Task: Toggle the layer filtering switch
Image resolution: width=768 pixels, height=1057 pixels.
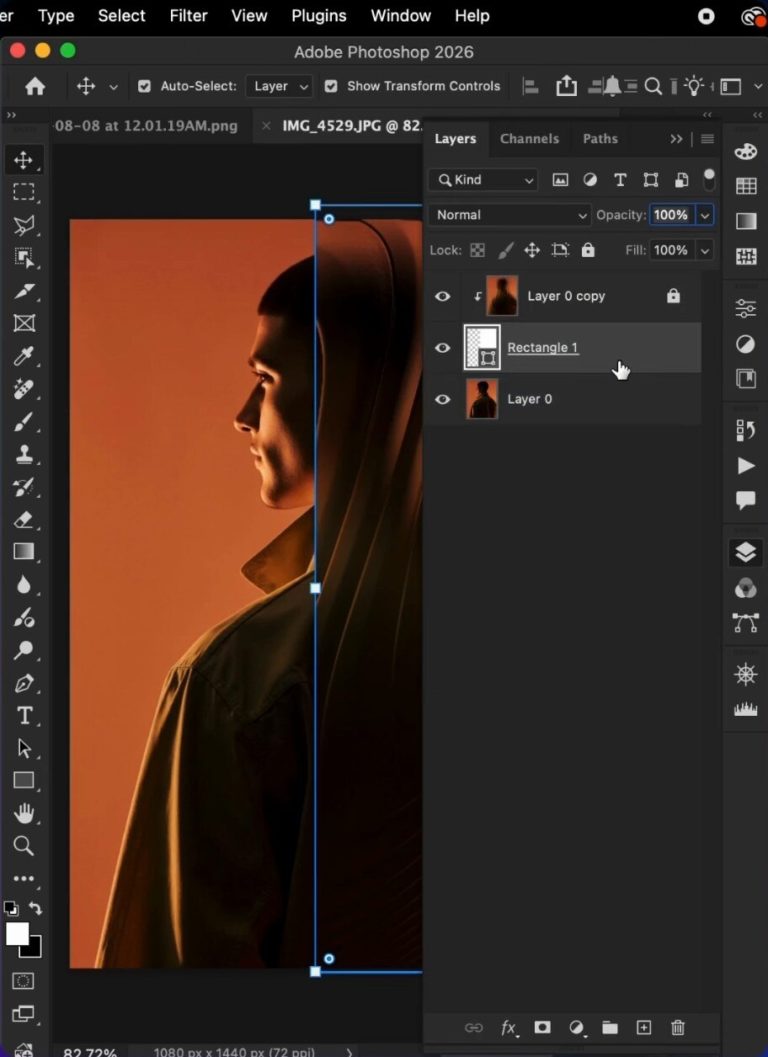Action: click(709, 179)
